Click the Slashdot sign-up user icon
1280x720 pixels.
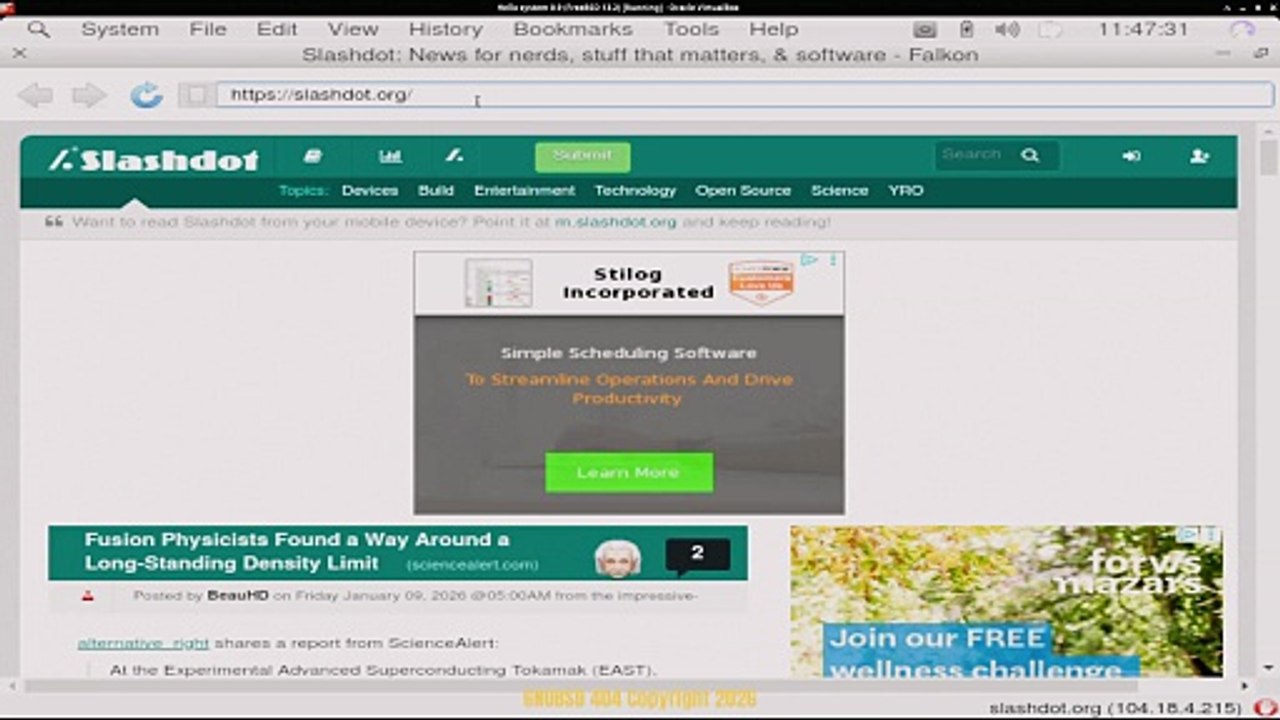click(x=1200, y=156)
